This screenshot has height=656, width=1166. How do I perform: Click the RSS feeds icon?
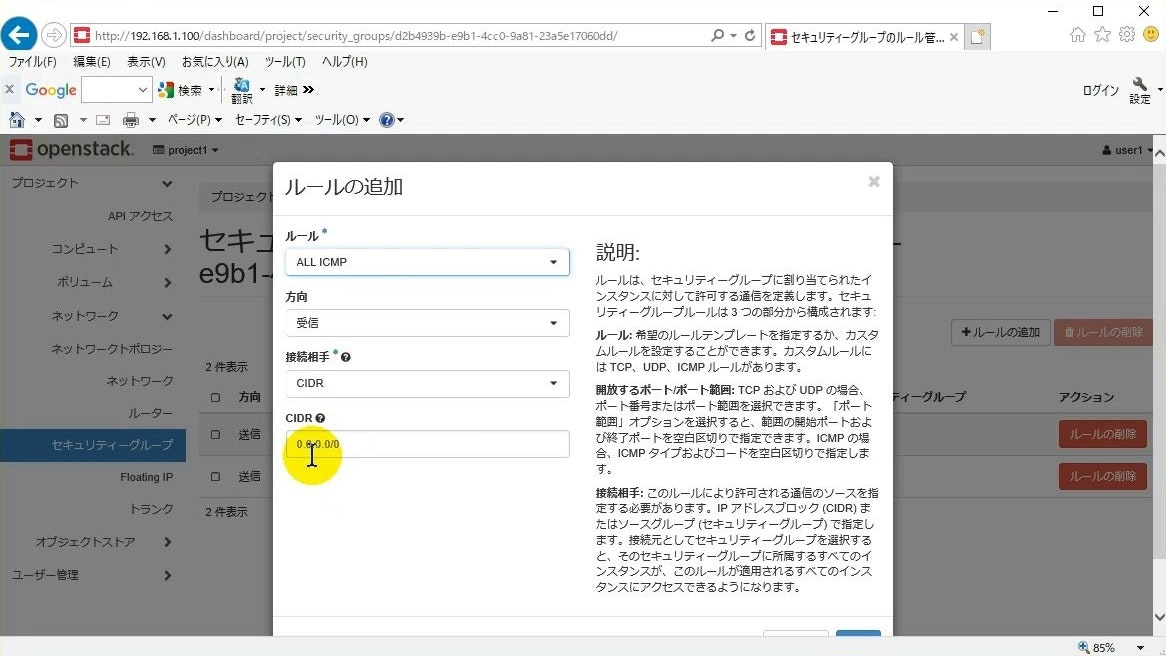pos(61,120)
